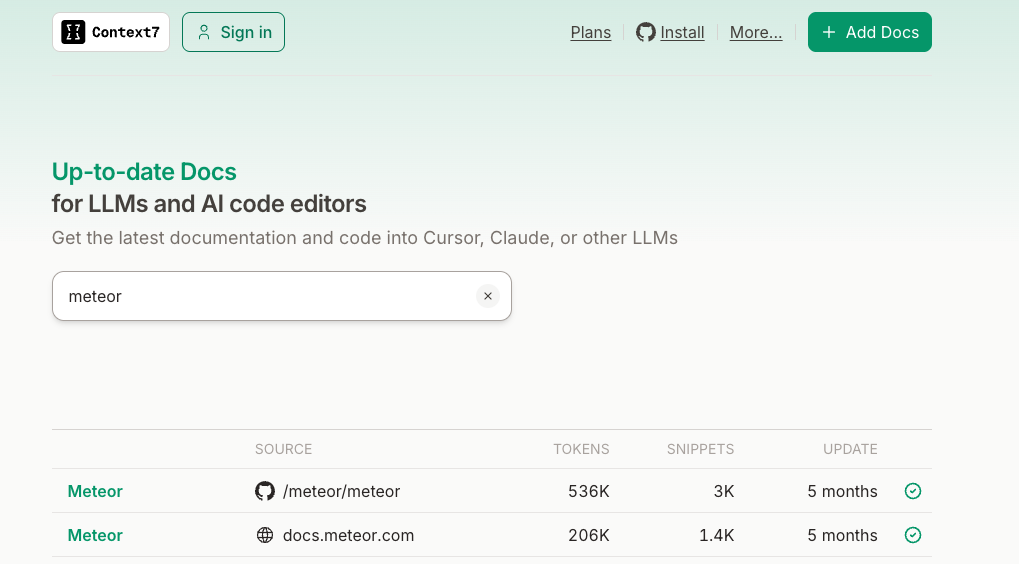Open the Meteor library from /meteor/meteor
Viewport: 1019px width, 564px height.
coord(95,491)
